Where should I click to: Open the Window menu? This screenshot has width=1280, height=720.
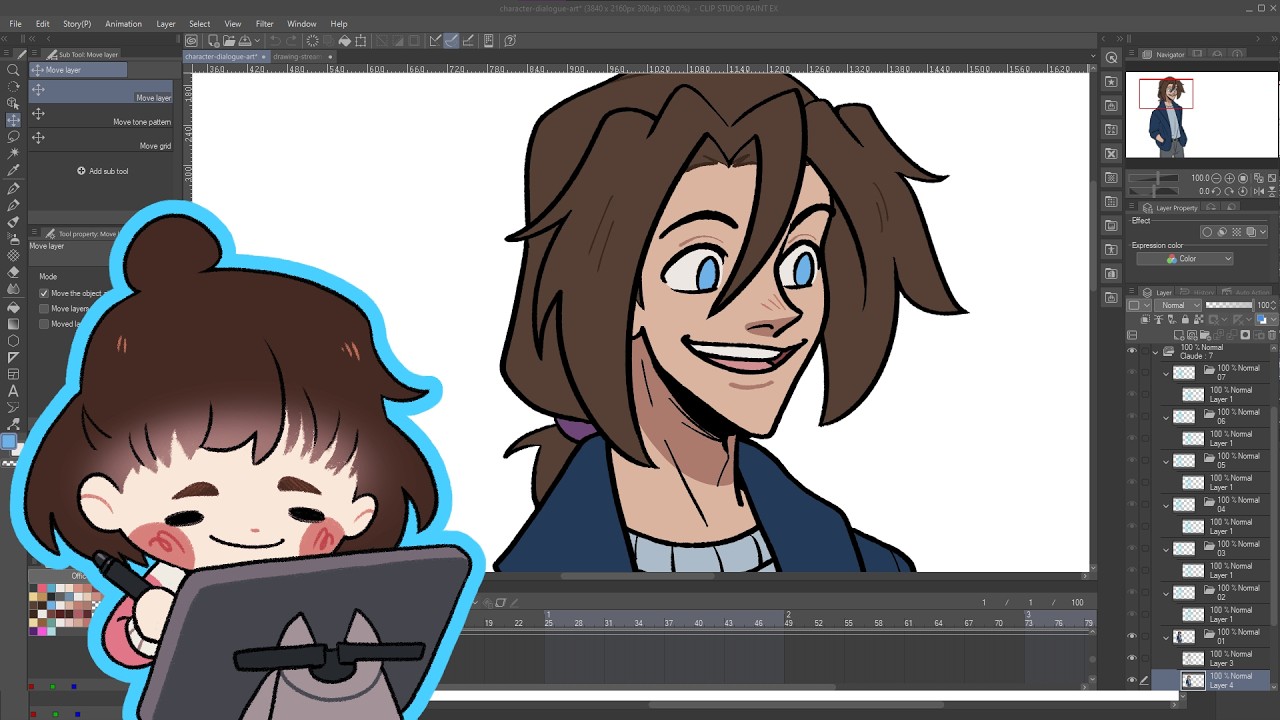301,24
